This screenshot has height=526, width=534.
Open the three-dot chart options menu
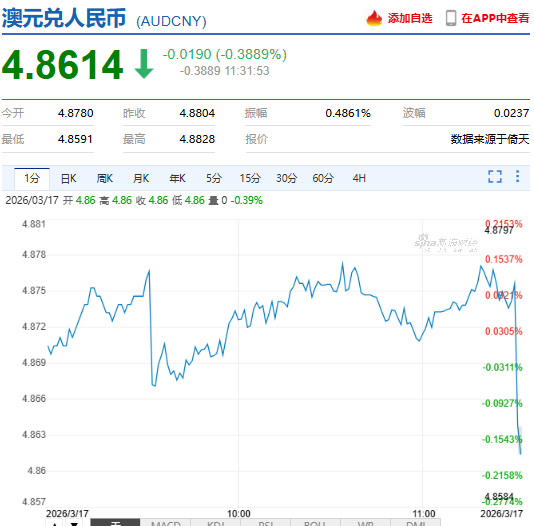click(517, 176)
